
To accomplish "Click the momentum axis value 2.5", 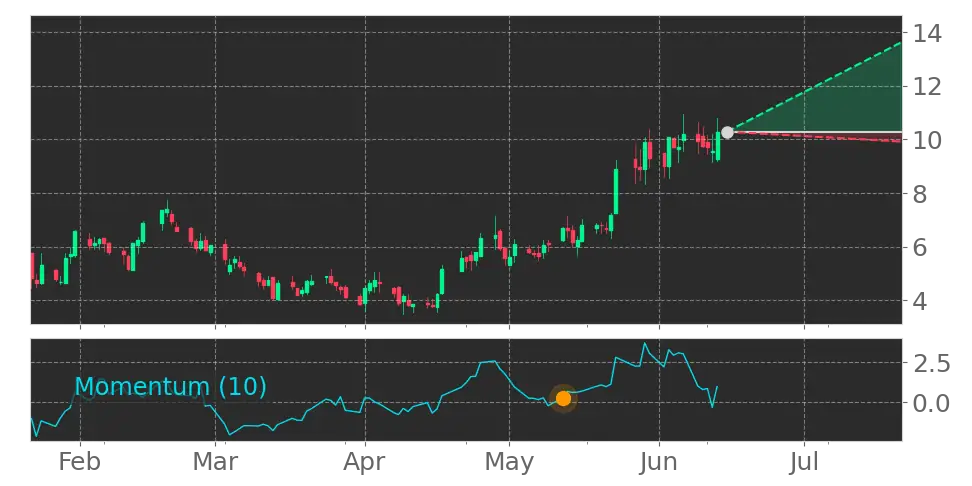I will 932,363.
